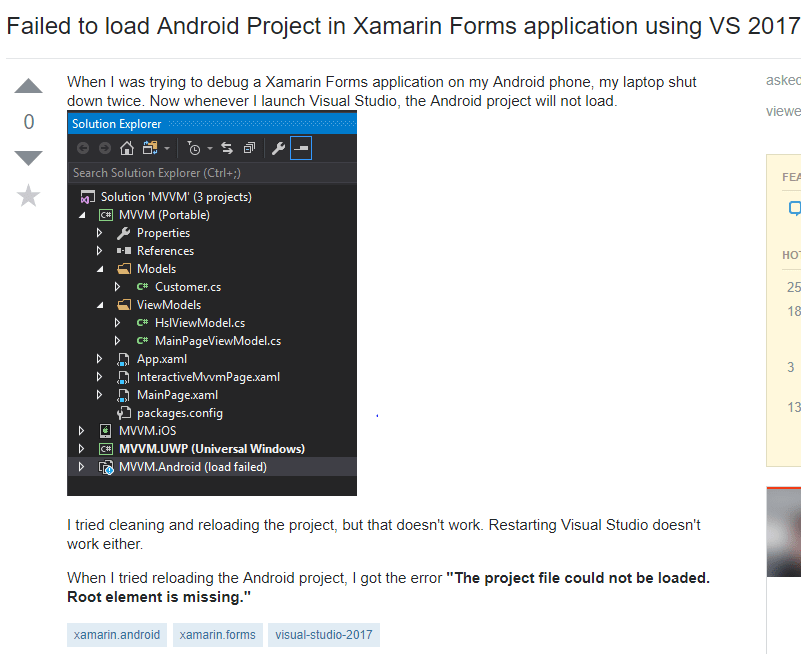The width and height of the screenshot is (801, 654).
Task: Click the Back arrow in Solution Explorer toolbar
Action: click(x=83, y=148)
